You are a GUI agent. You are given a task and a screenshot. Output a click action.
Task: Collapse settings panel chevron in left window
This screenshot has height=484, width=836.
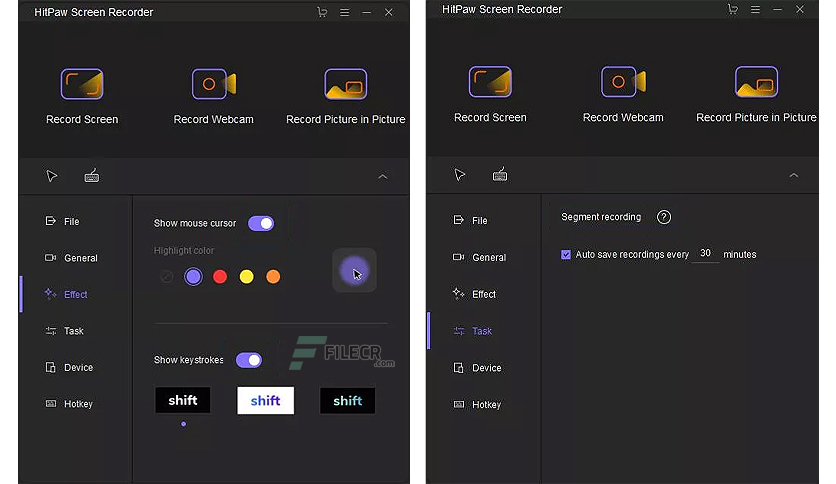pyautogui.click(x=383, y=176)
